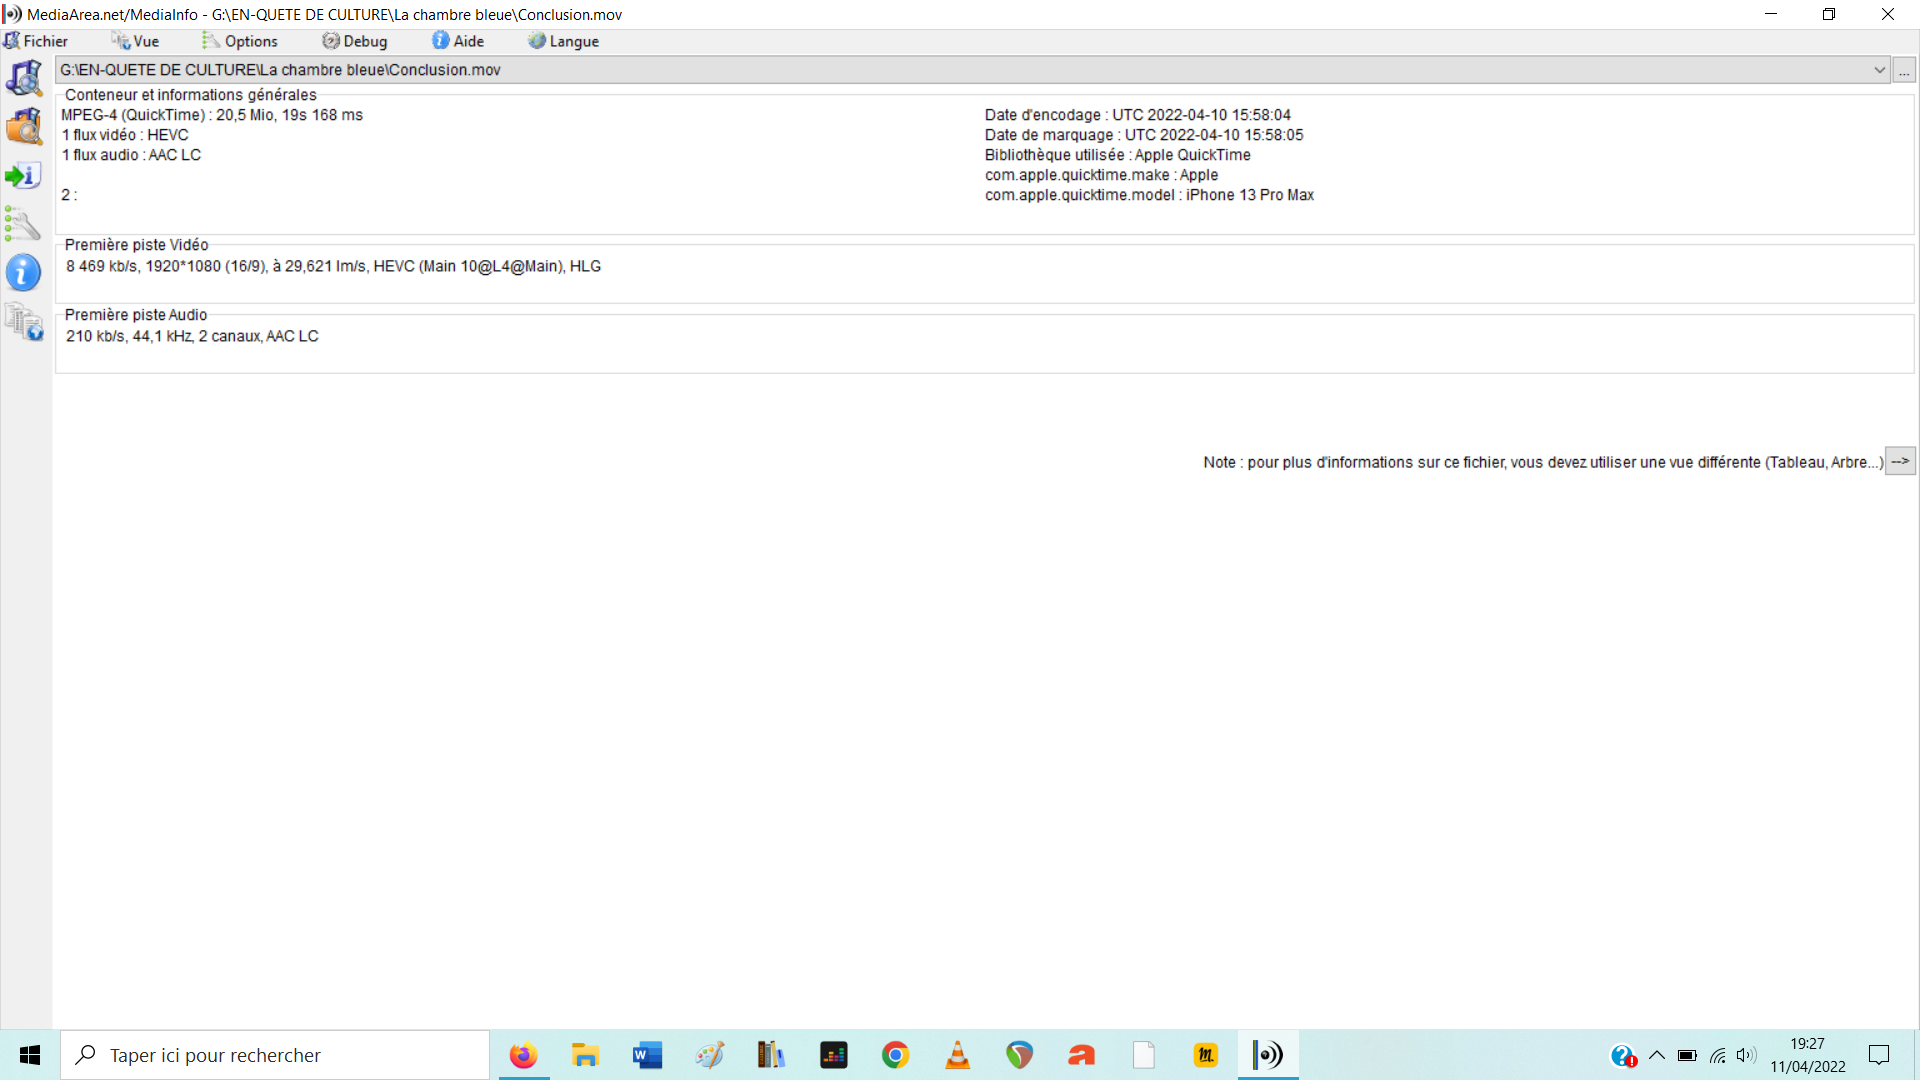Click the volume icon in system tray
This screenshot has width=1920, height=1080.
coord(1746,1055)
